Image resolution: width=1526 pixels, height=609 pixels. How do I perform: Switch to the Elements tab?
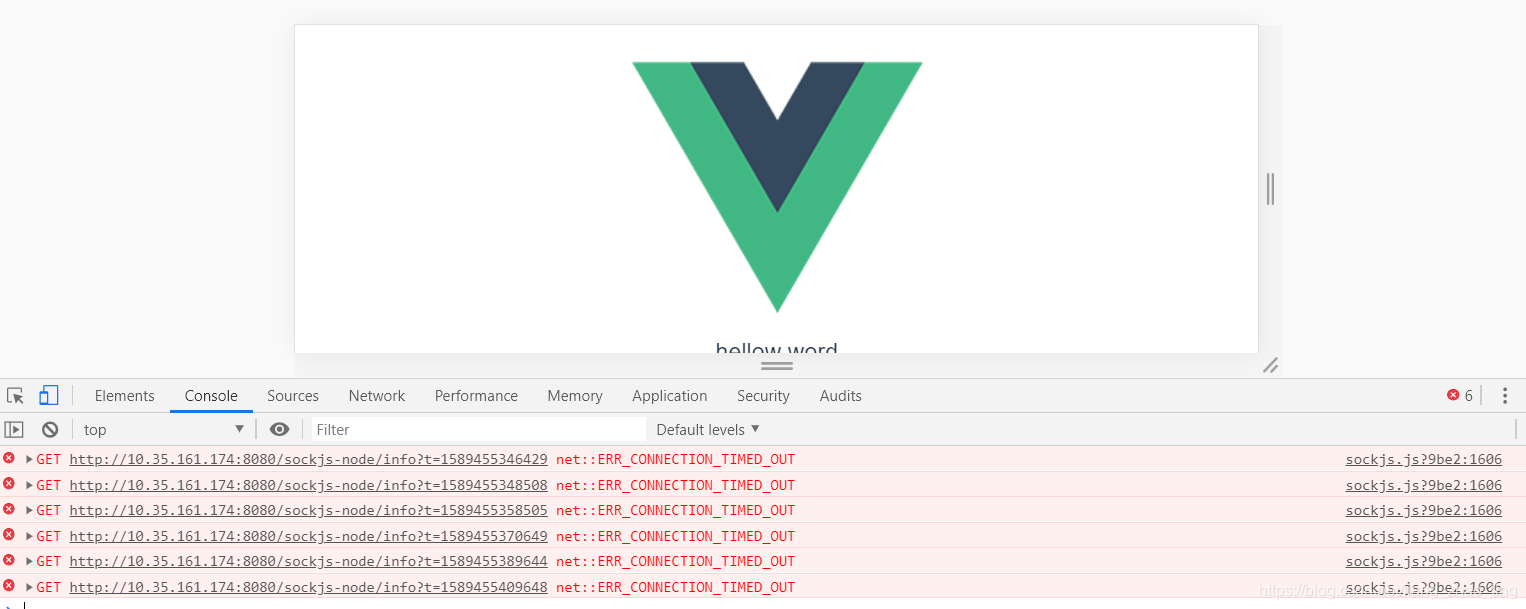click(125, 396)
